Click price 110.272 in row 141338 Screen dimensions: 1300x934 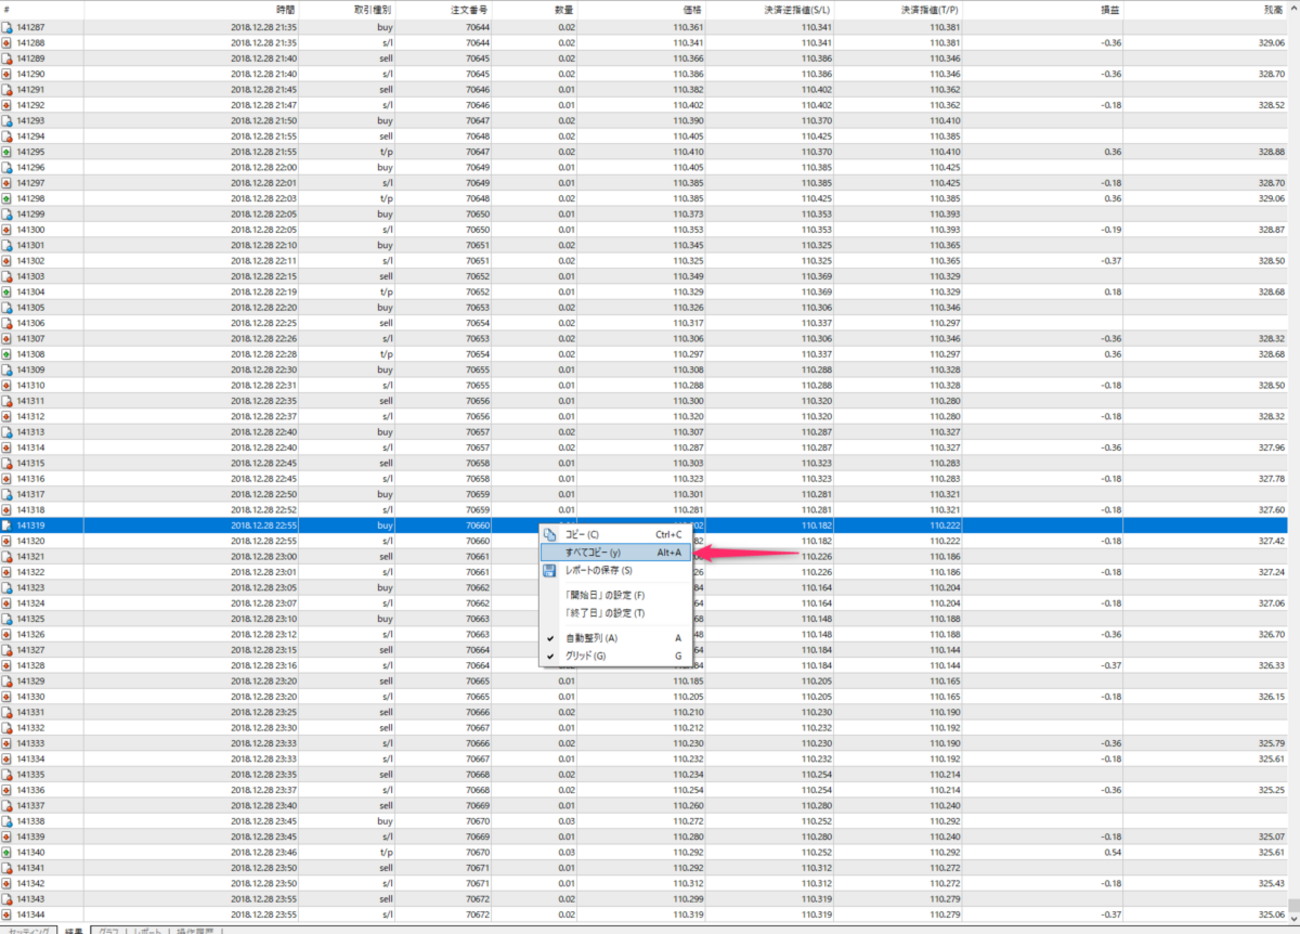[x=688, y=821]
